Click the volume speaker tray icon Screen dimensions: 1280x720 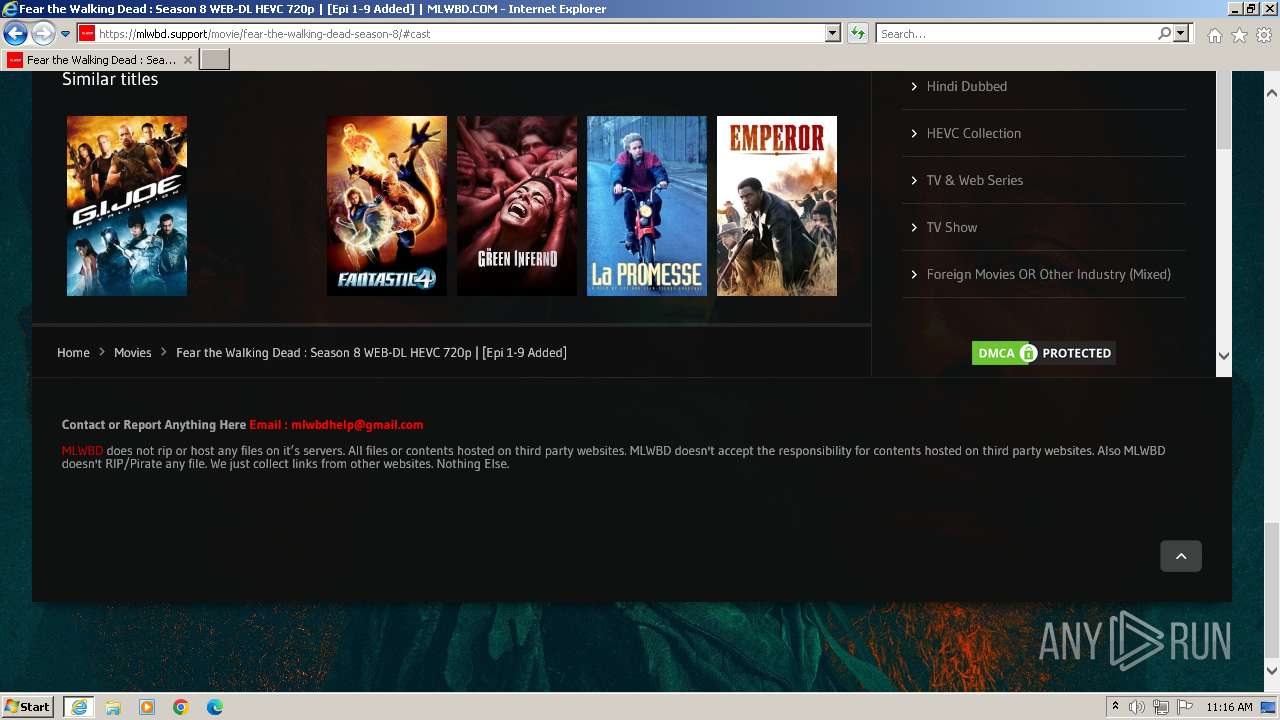click(1137, 707)
